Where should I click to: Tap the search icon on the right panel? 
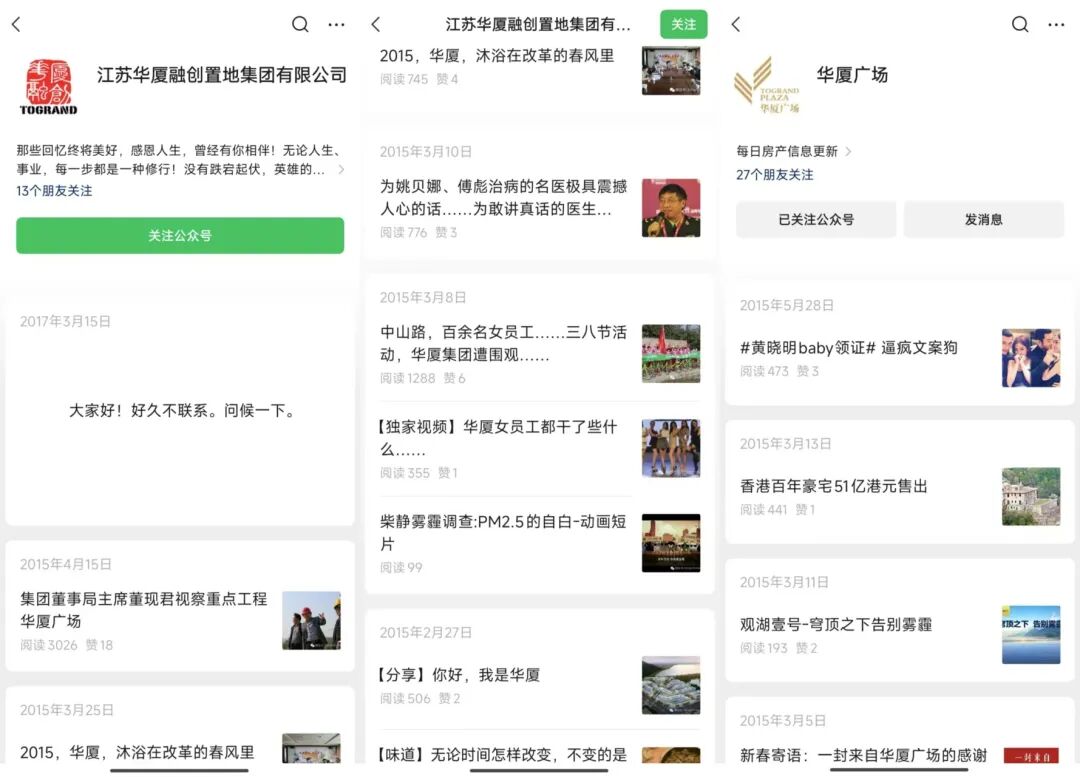1019,24
